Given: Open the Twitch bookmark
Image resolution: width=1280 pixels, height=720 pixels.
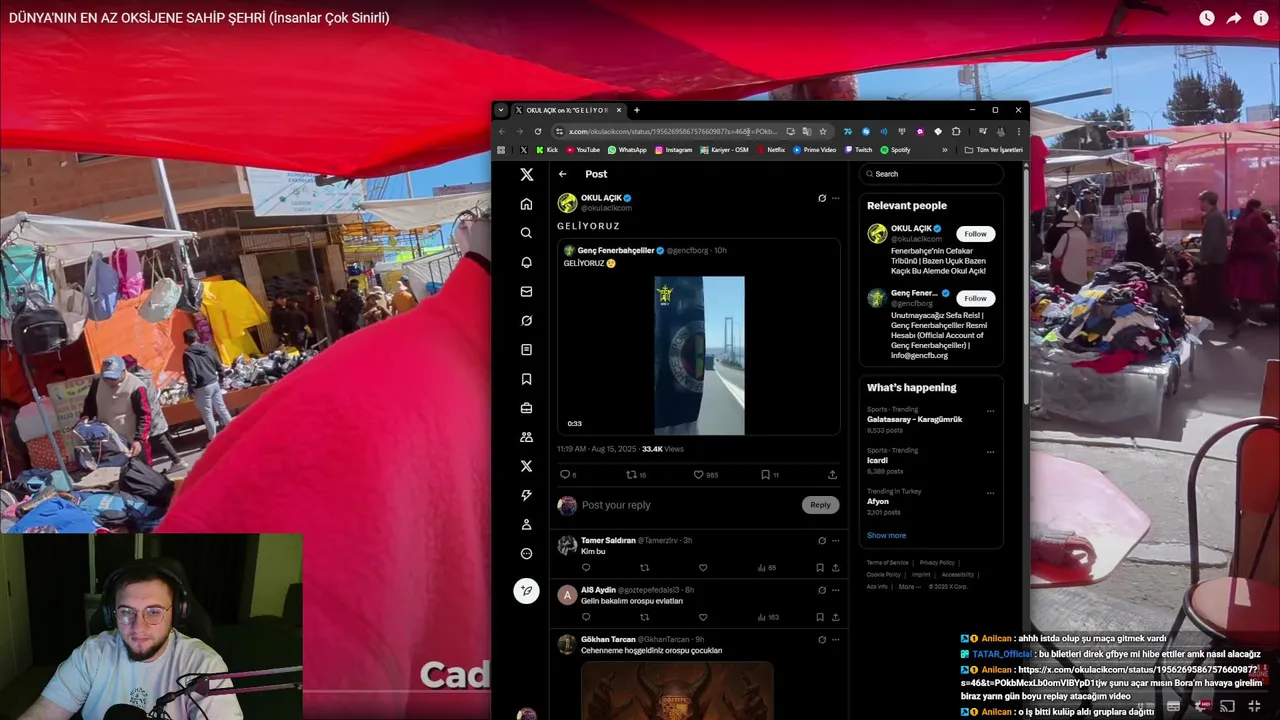Looking at the screenshot, I should tap(858, 150).
